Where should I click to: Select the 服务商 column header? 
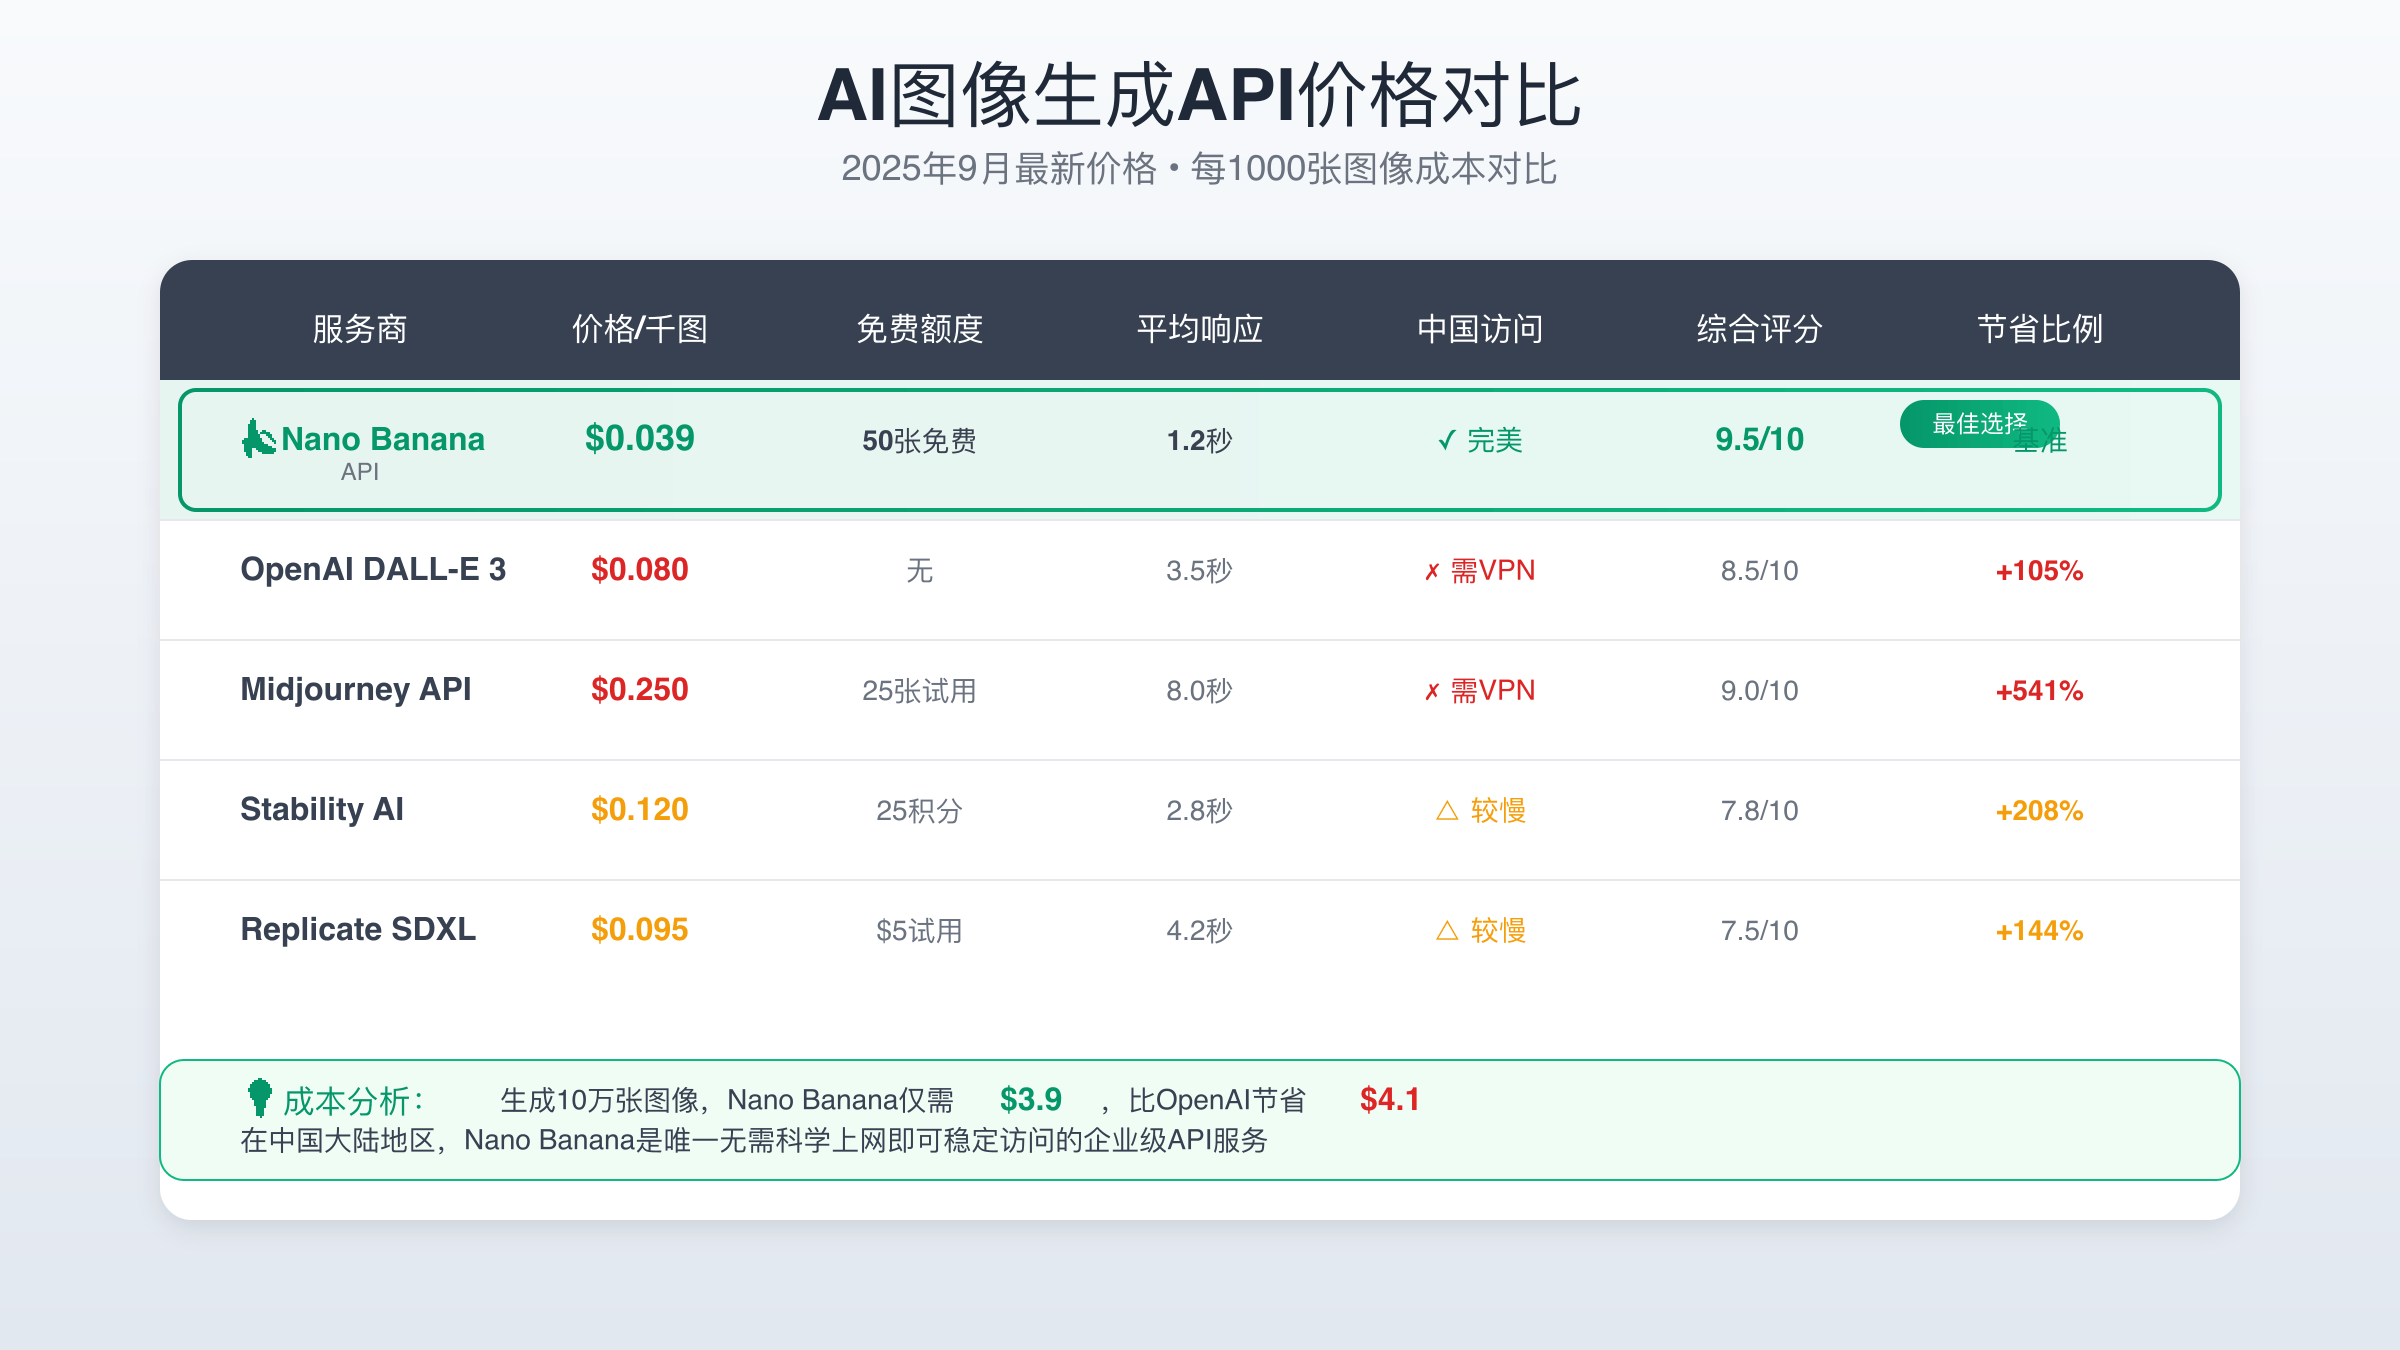pos(360,329)
